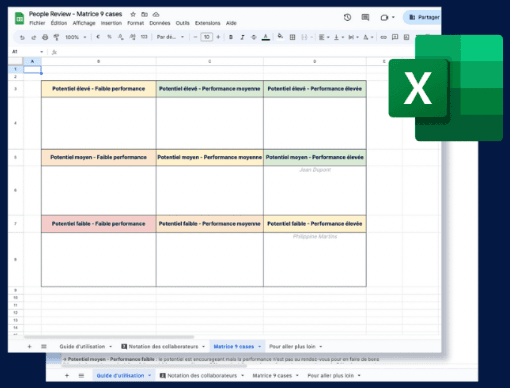Star the People Review document
Image resolution: width=510 pixels, height=388 pixels.
[x=133, y=14]
